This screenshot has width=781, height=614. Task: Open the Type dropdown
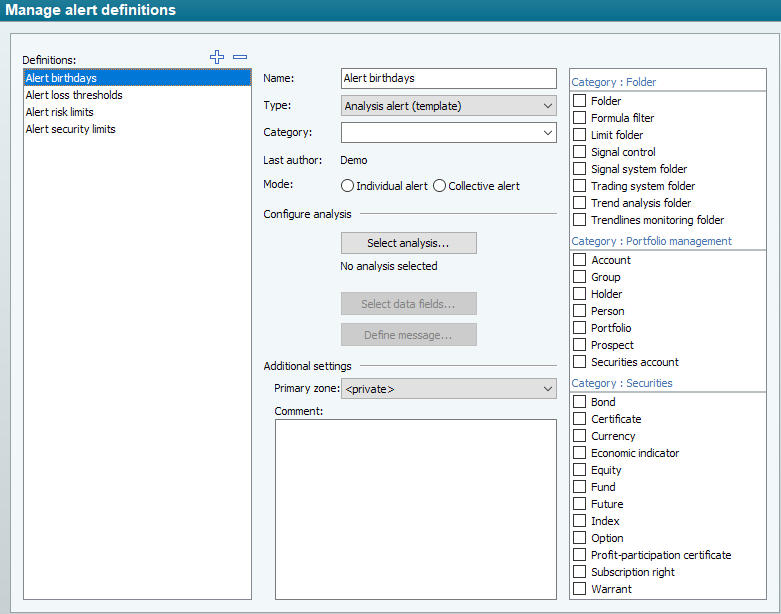448,106
